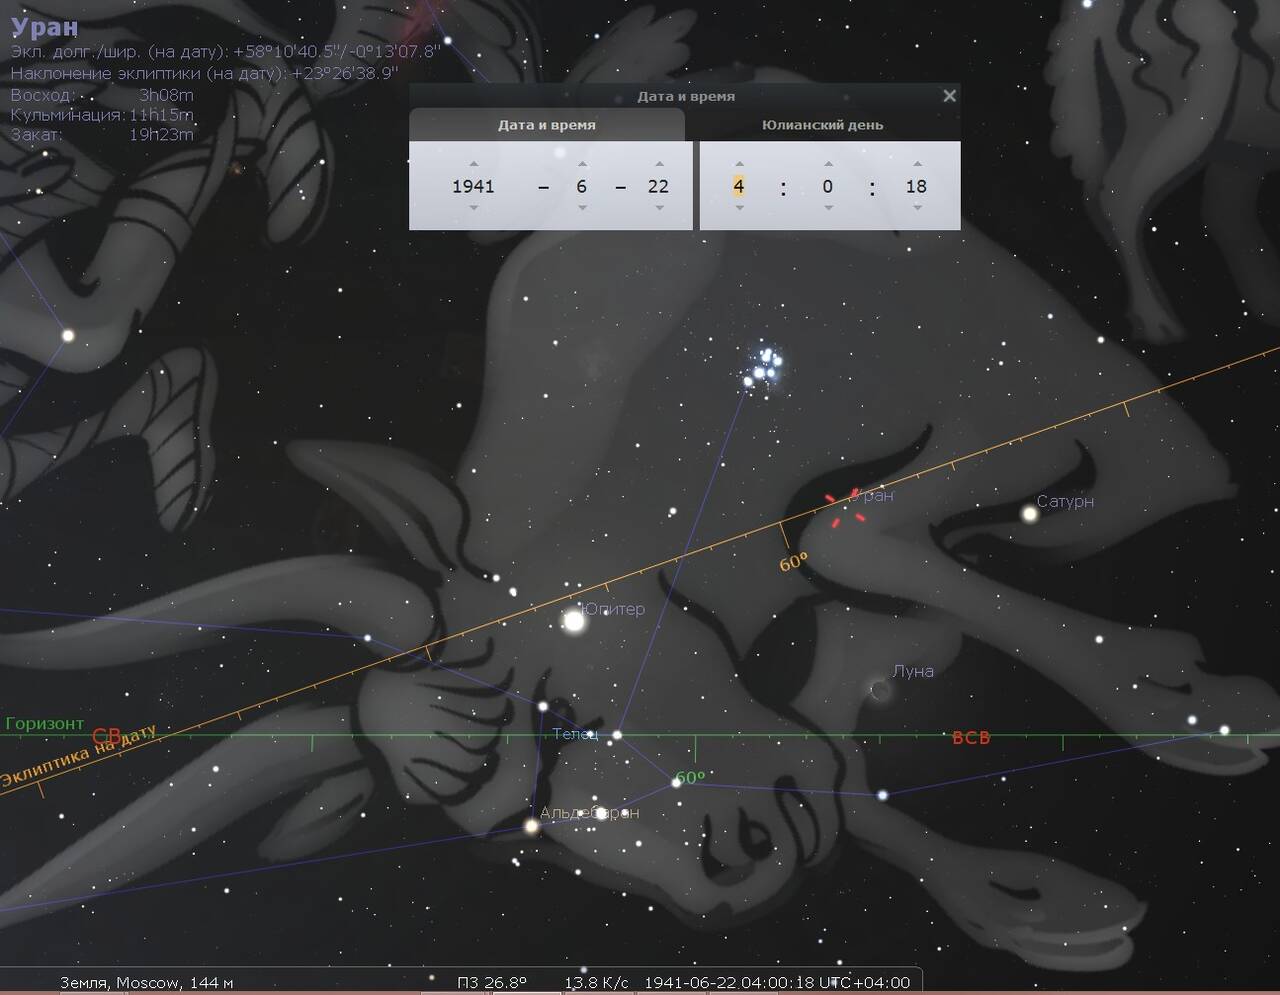Select the star Aldebaran (Альдебаран)
The width and height of the screenshot is (1280, 995).
tap(532, 826)
